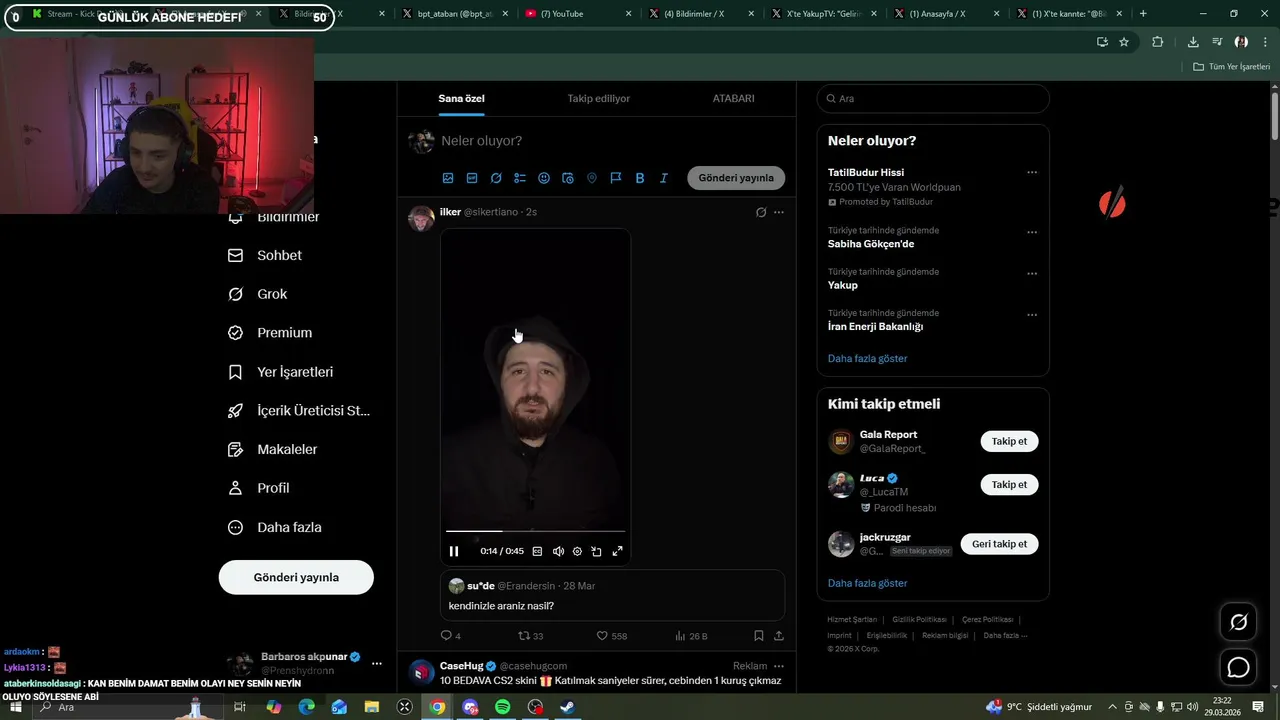Open Grok assist in the composer

point(496,178)
